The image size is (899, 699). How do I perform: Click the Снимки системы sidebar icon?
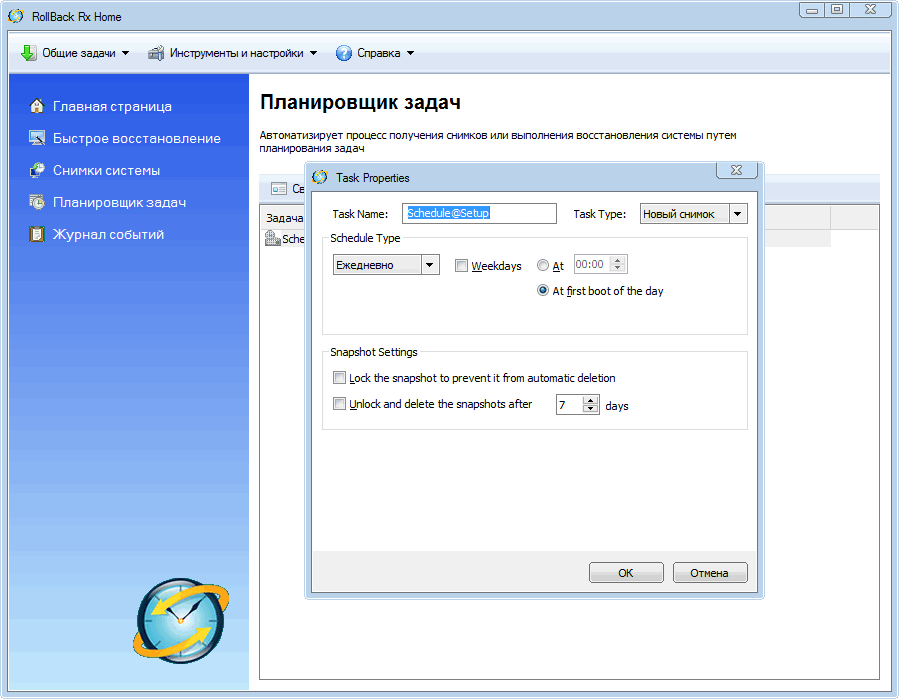tap(37, 170)
